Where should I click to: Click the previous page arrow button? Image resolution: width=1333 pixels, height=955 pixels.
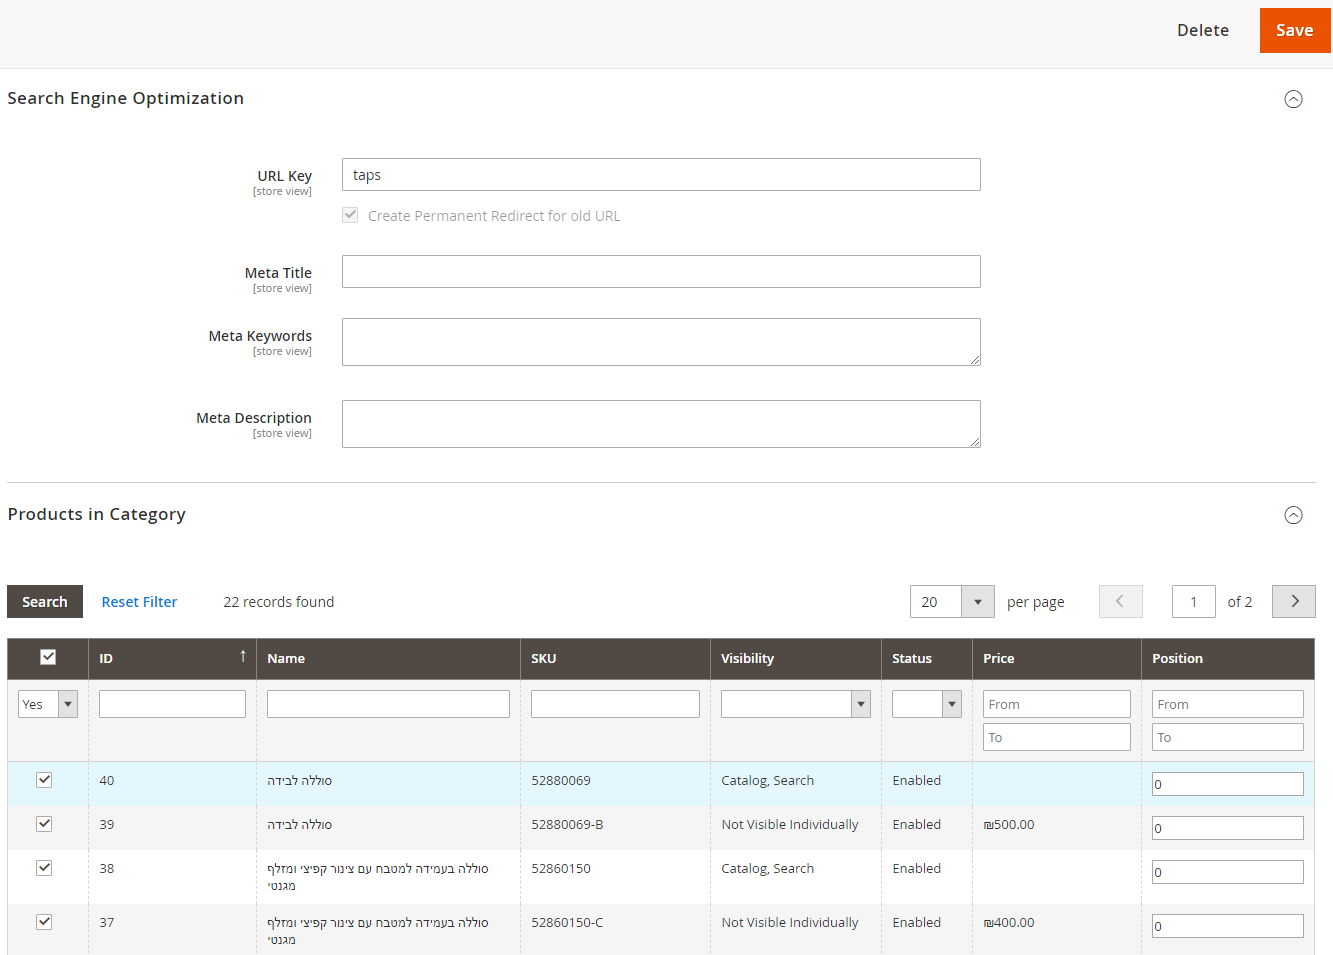[x=1120, y=601]
